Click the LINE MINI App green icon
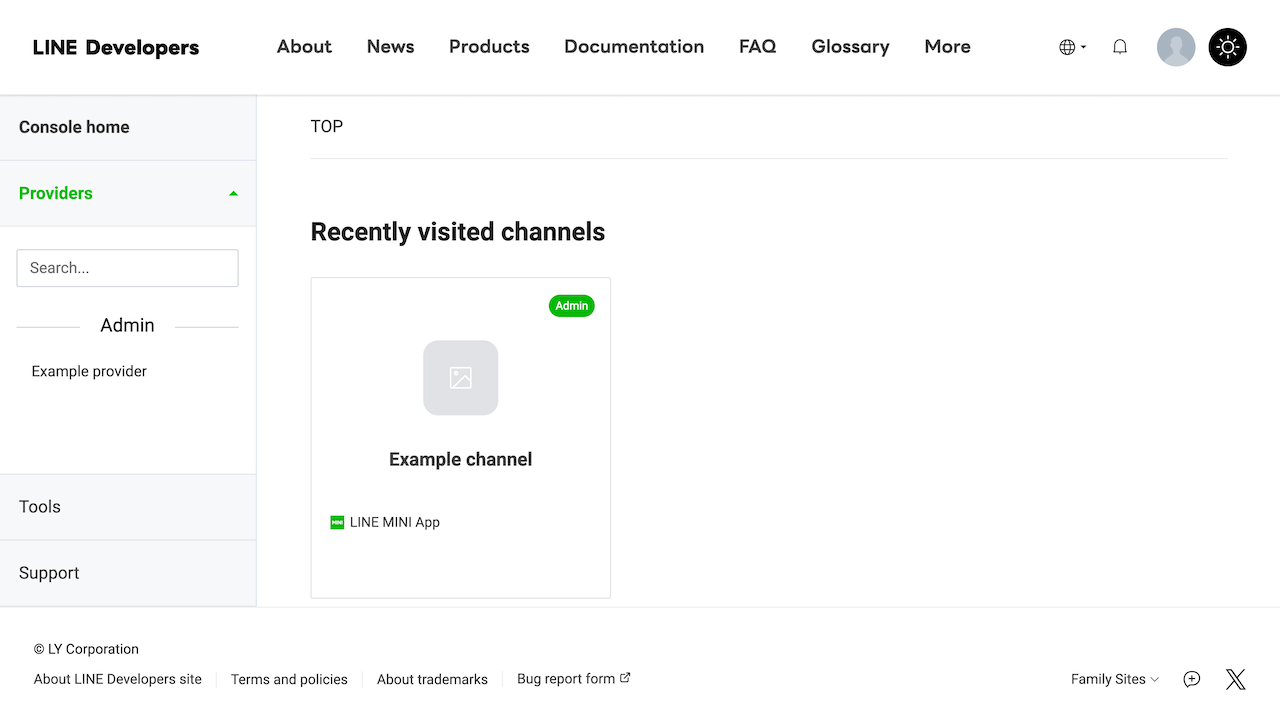 pos(337,522)
